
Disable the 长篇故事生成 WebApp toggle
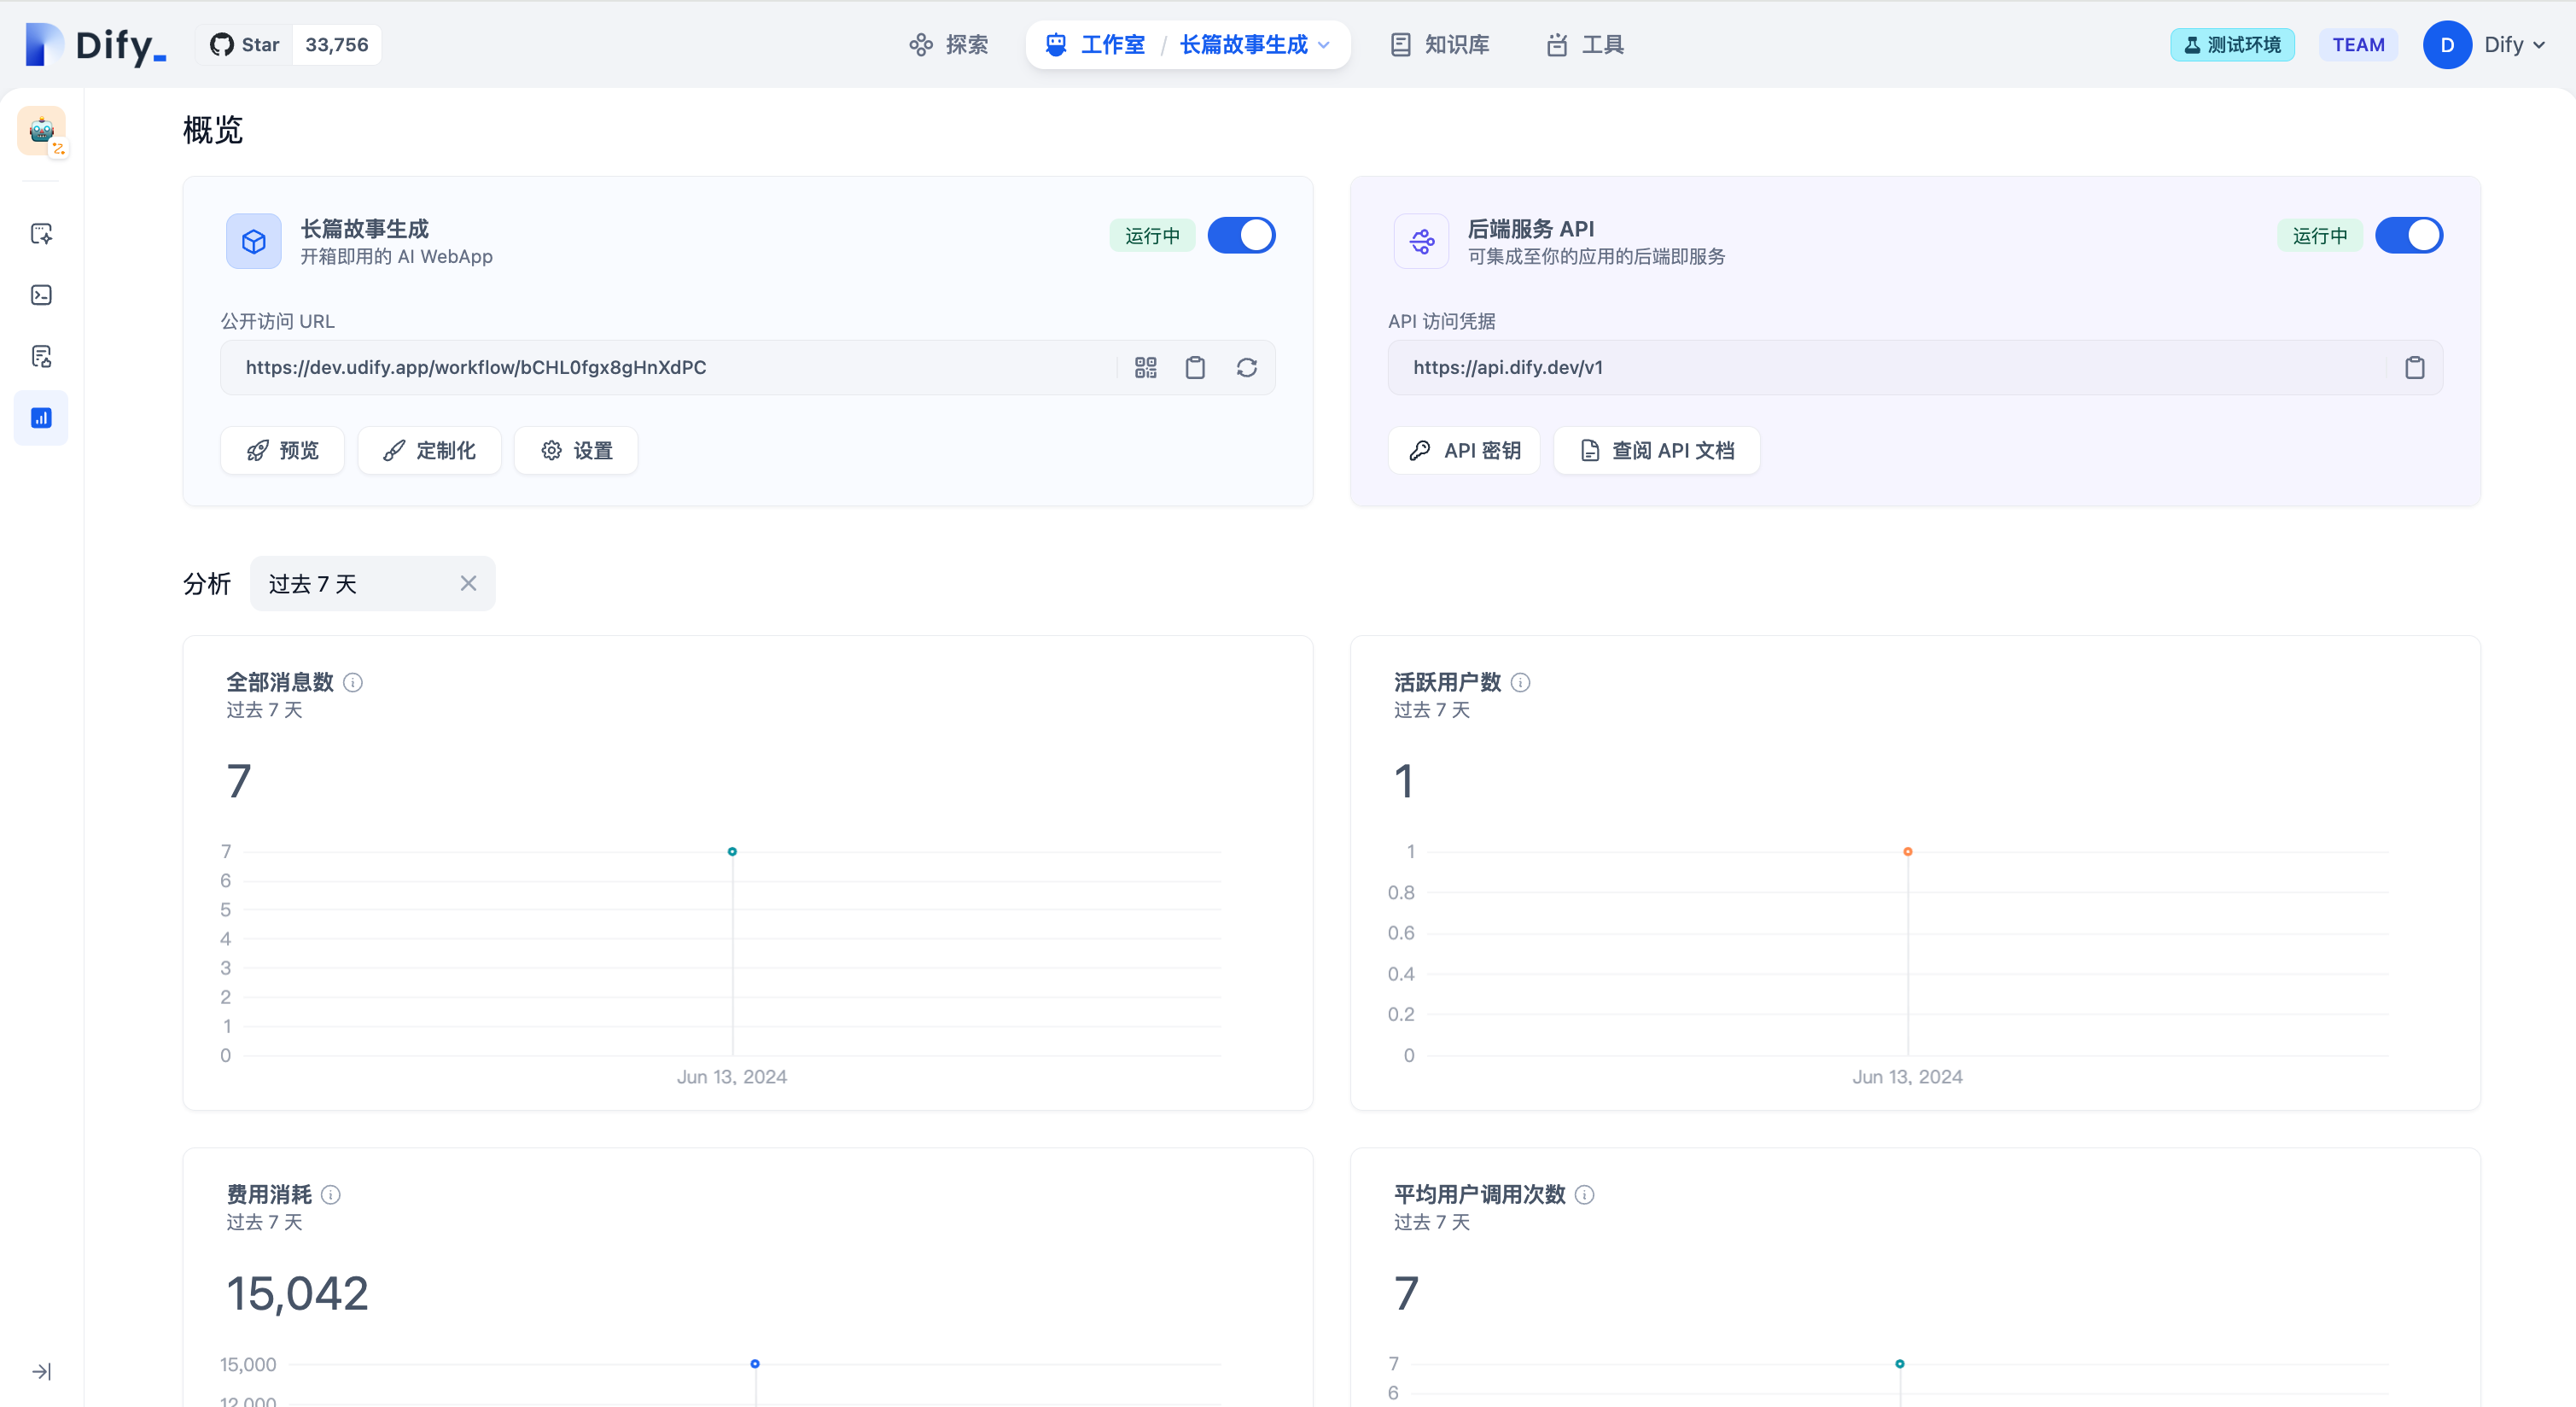(1241, 235)
